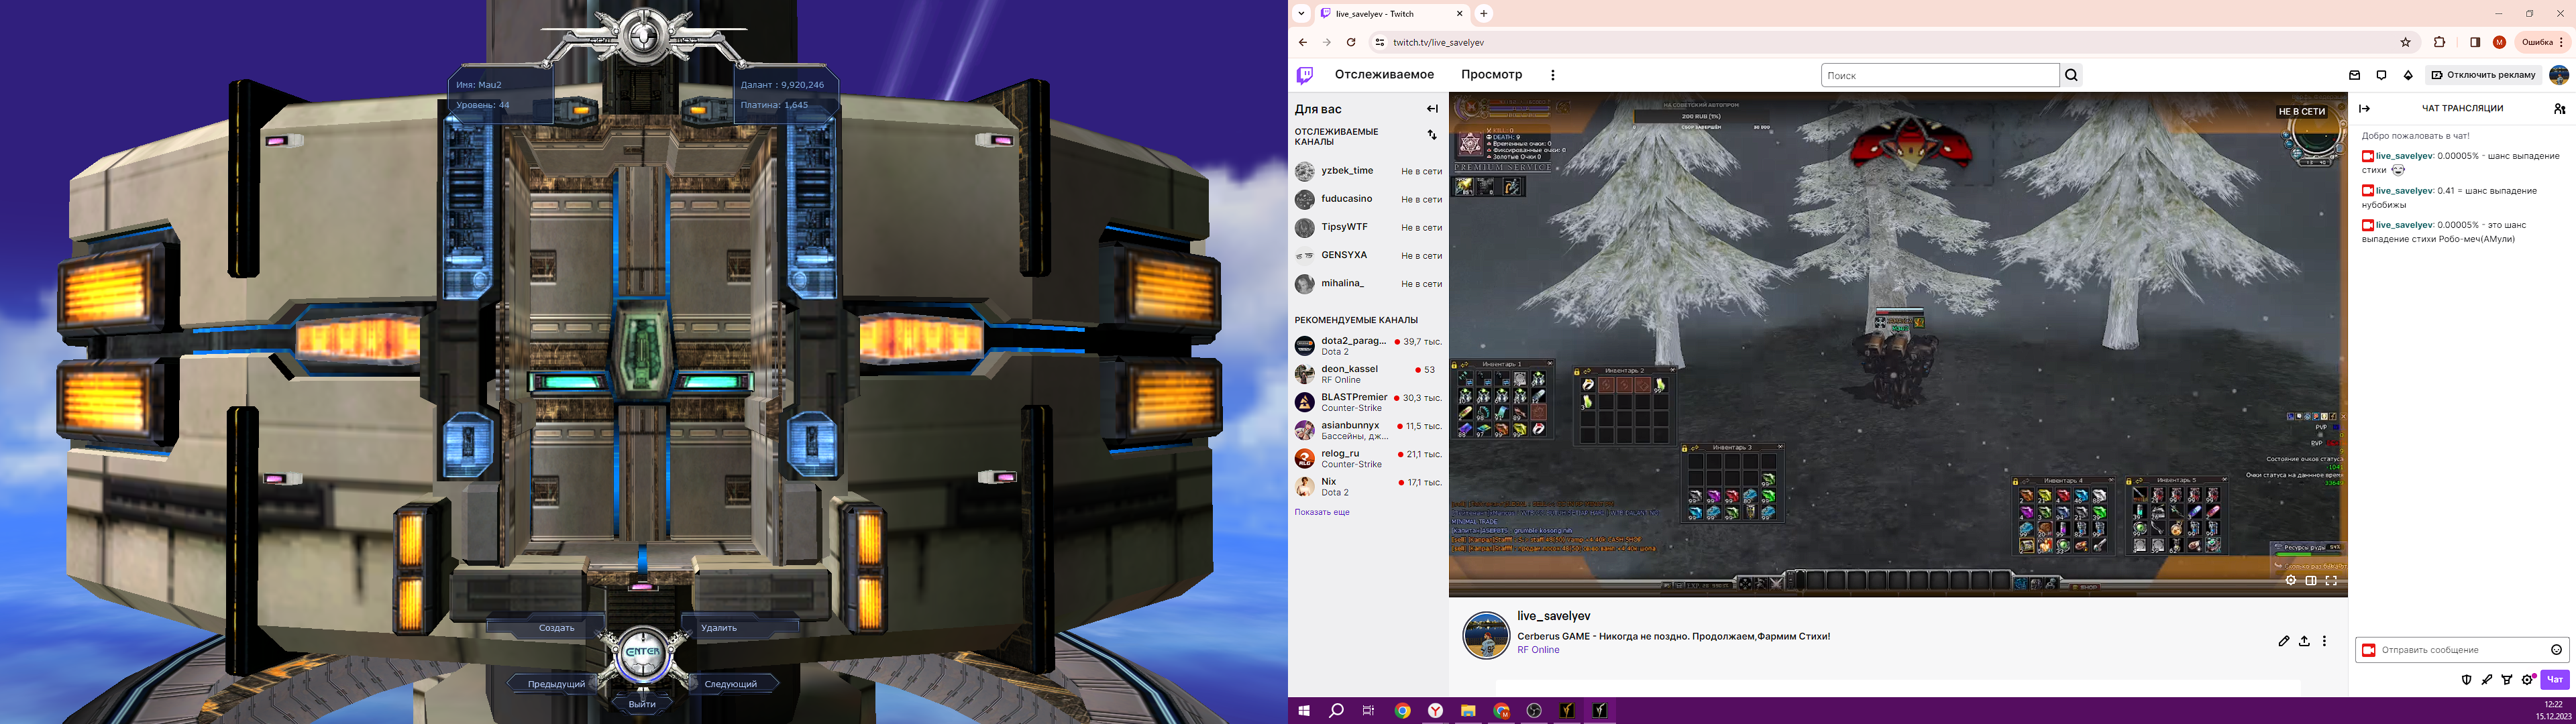This screenshot has width=2576, height=724.
Task: Open Twitch notifications inbox icon
Action: pyautogui.click(x=2354, y=75)
